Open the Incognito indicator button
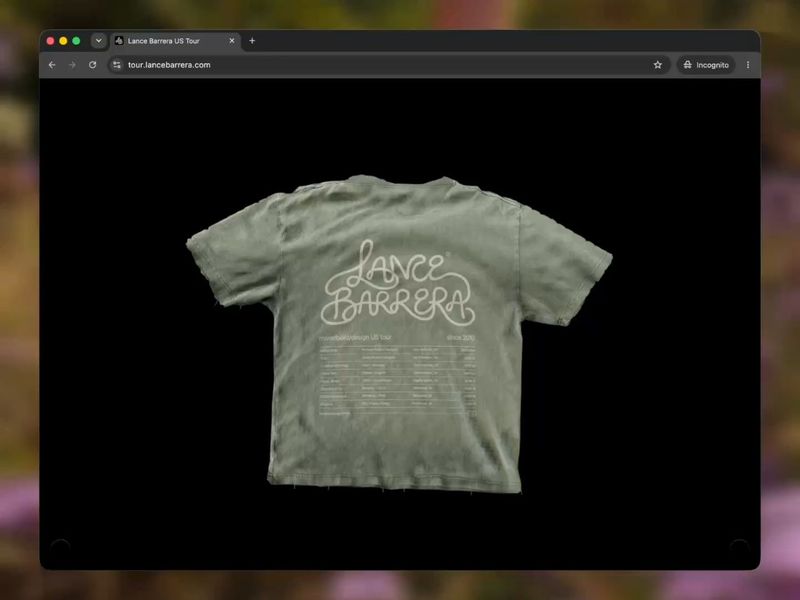Viewport: 800px width, 600px height. (x=706, y=65)
